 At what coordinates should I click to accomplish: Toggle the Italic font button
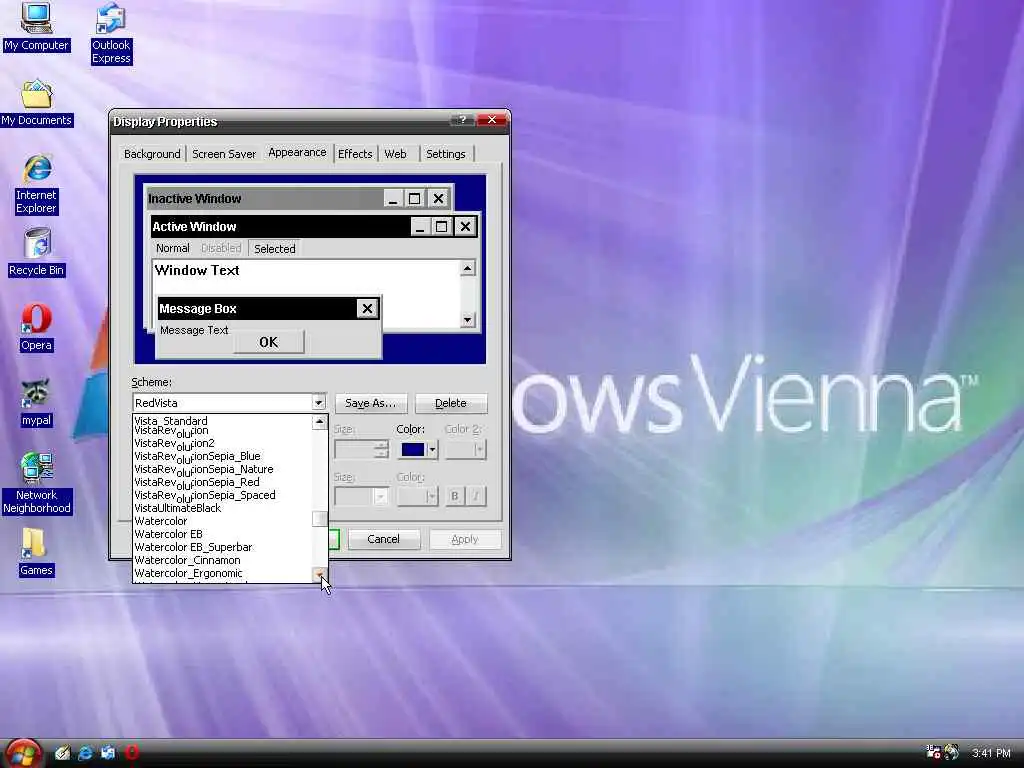476,496
